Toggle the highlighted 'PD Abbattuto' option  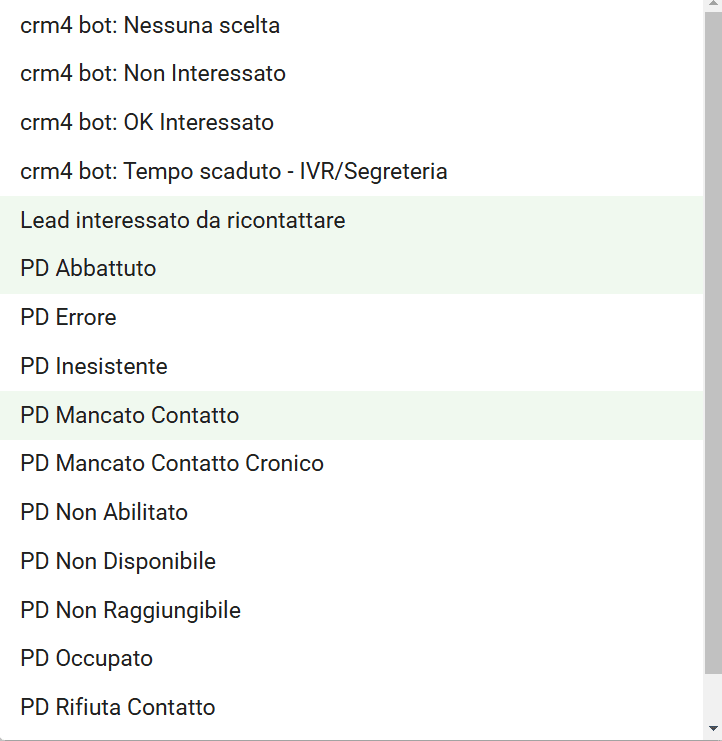click(x=352, y=269)
